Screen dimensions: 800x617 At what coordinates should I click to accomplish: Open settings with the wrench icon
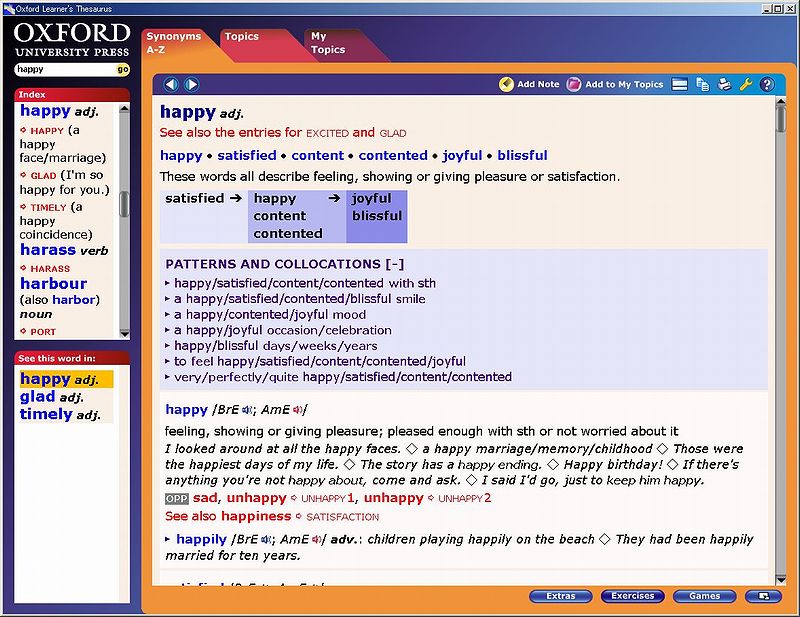746,85
